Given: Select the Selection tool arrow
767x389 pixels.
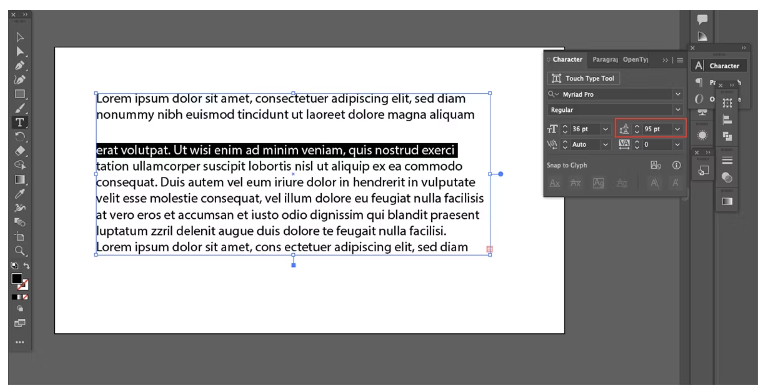Looking at the screenshot, I should coord(20,37).
